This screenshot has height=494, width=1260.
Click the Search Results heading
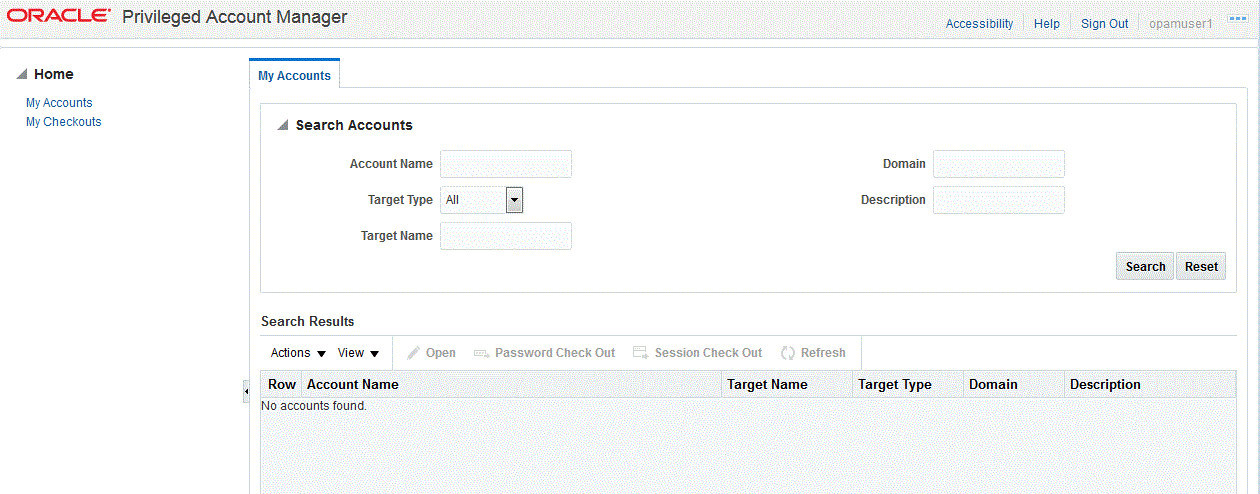click(x=308, y=322)
